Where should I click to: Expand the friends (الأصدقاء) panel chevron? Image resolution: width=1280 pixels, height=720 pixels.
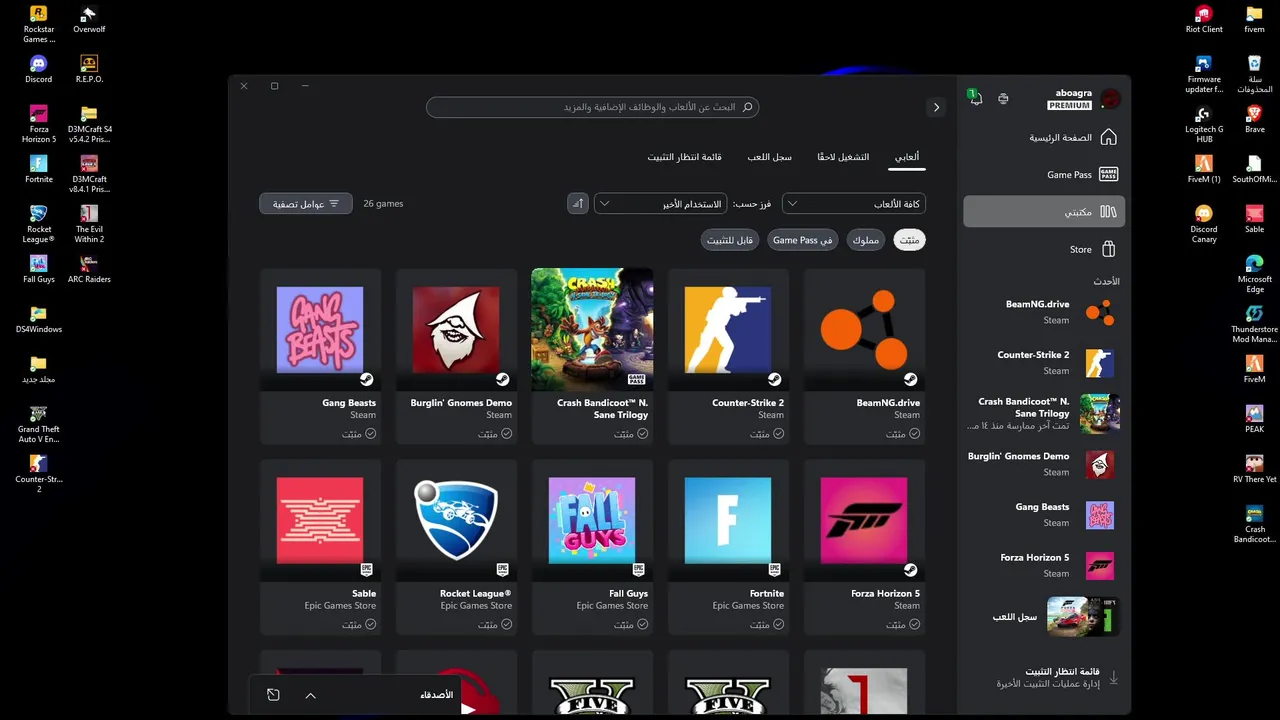tap(310, 695)
